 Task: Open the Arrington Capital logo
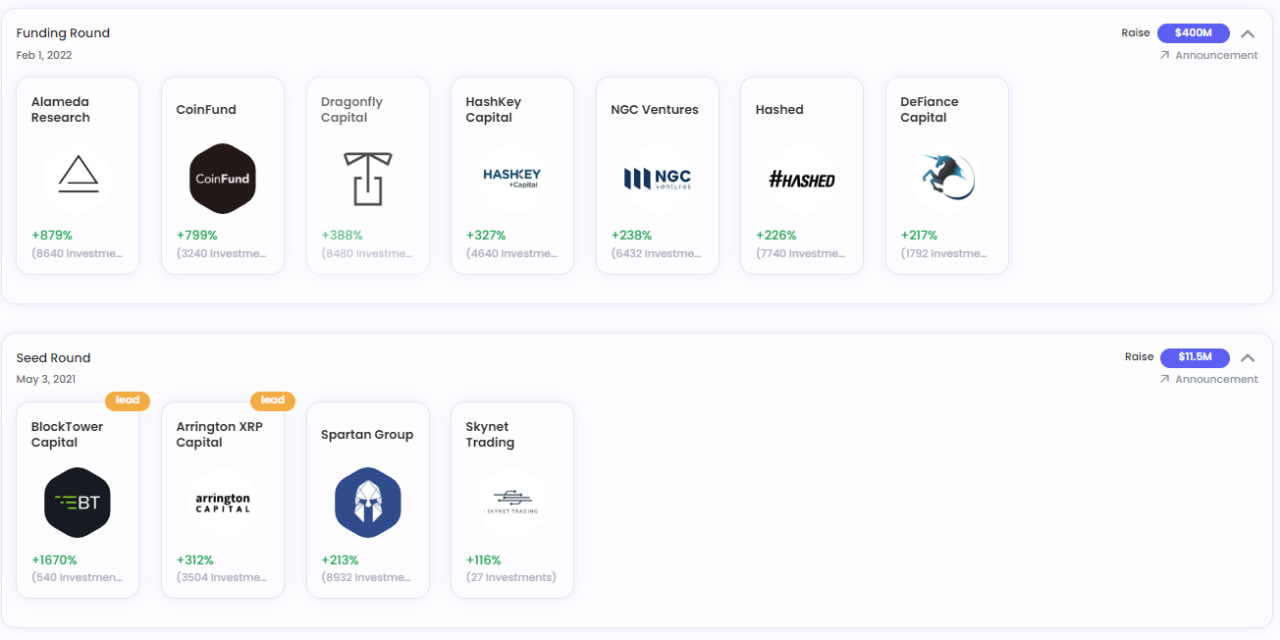point(223,503)
